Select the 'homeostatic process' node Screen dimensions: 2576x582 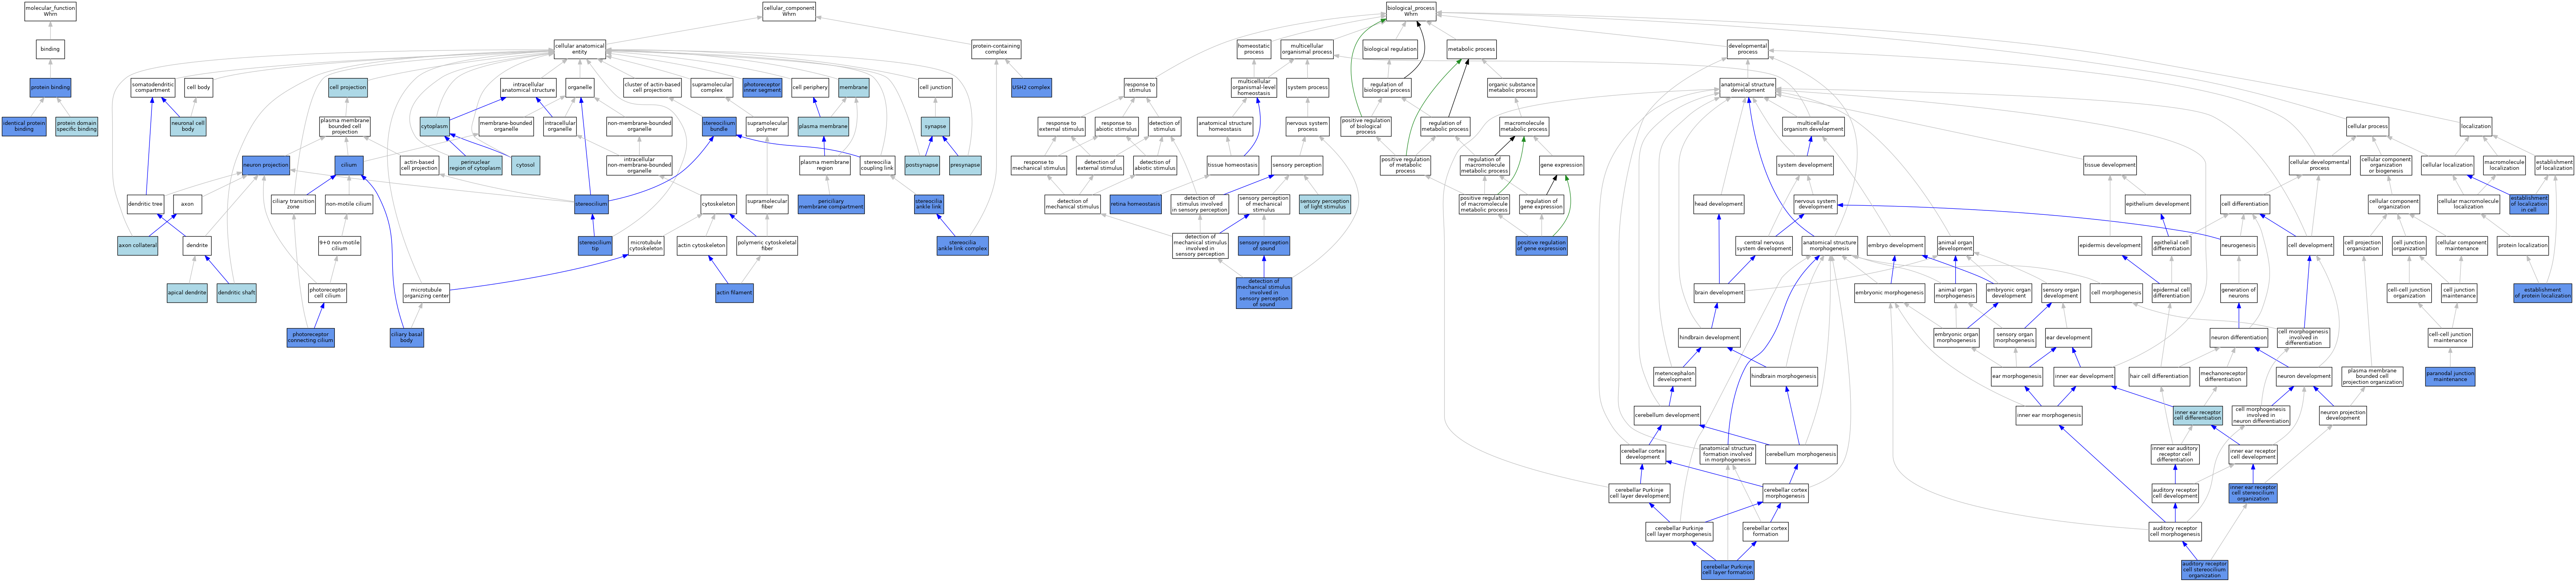point(1254,48)
